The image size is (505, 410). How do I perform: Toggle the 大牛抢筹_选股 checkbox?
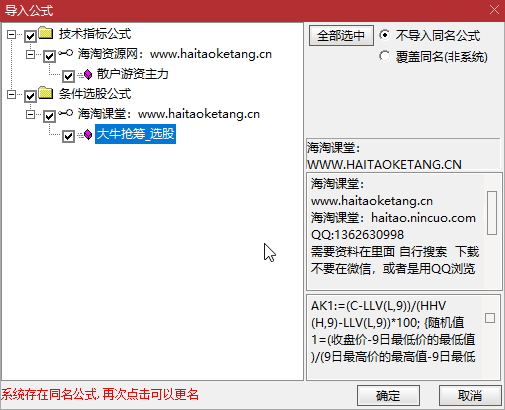(x=68, y=136)
